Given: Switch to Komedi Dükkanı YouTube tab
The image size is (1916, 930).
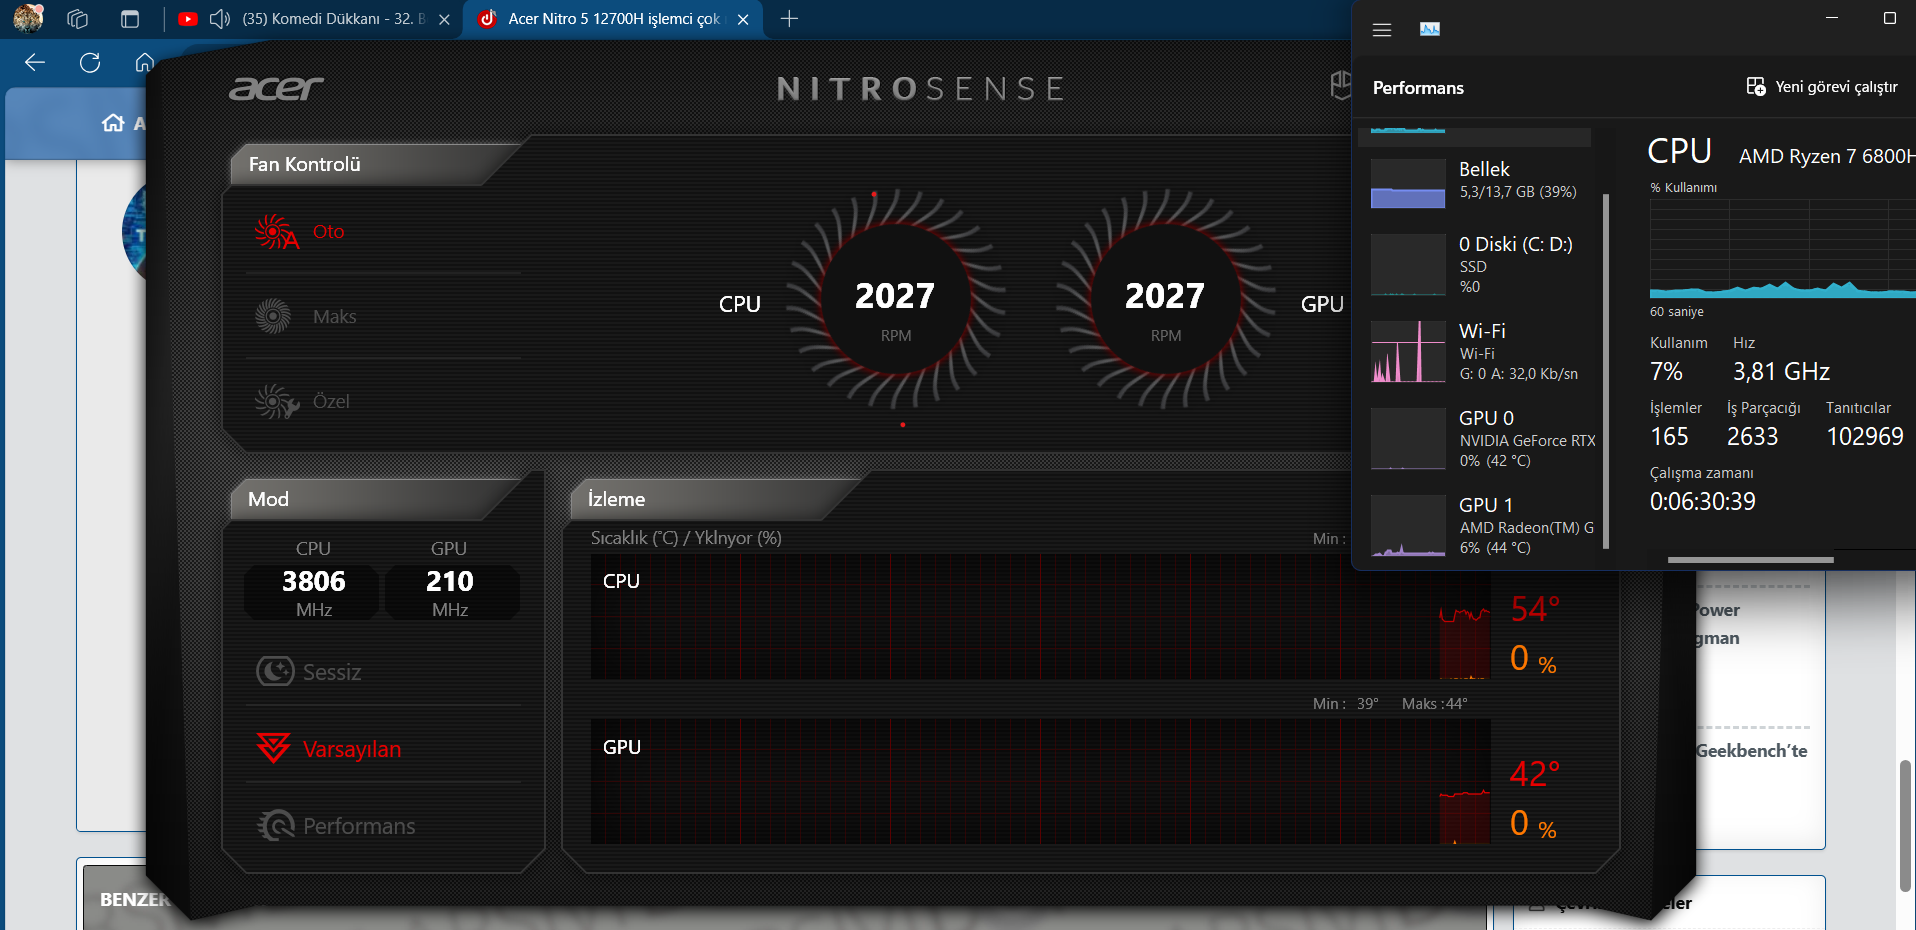Looking at the screenshot, I should point(333,19).
